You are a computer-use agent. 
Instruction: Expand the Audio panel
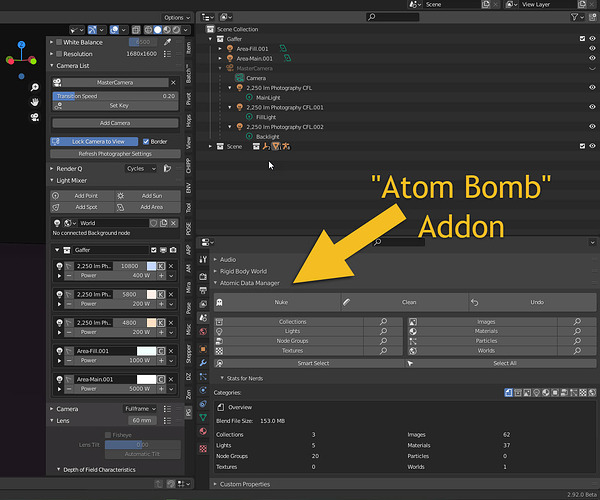point(215,259)
